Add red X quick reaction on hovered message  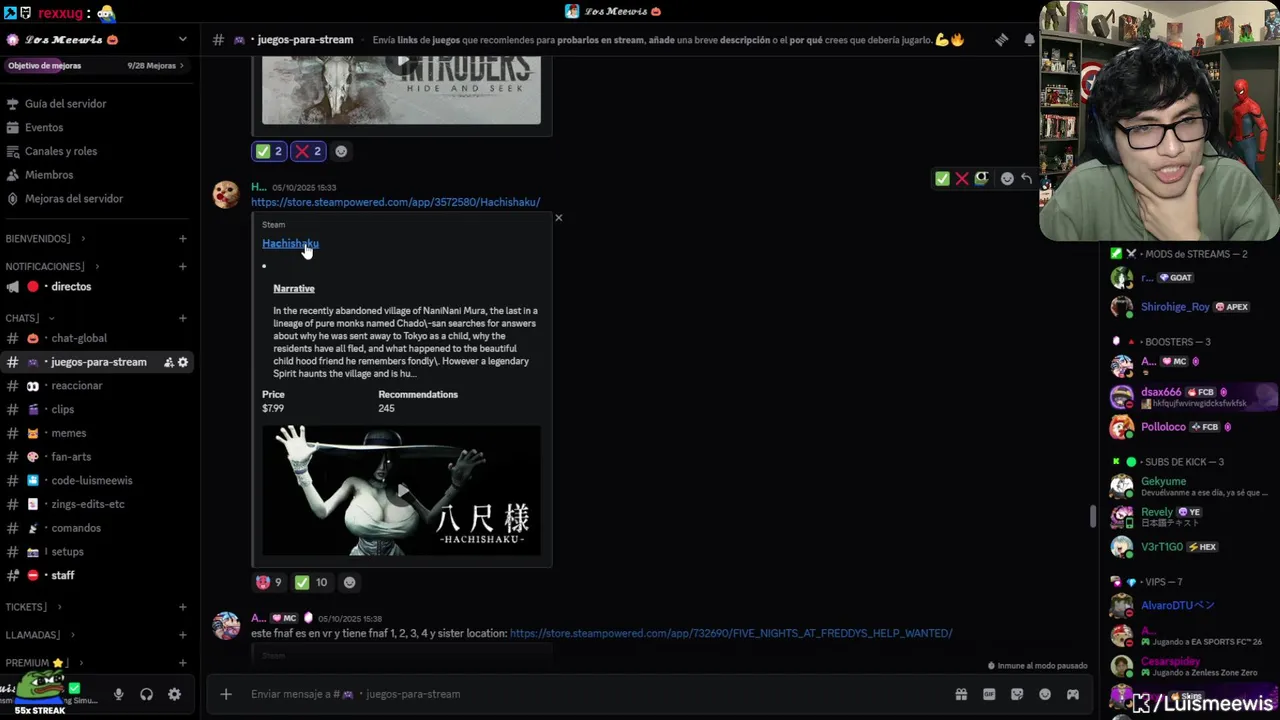pyautogui.click(x=962, y=179)
